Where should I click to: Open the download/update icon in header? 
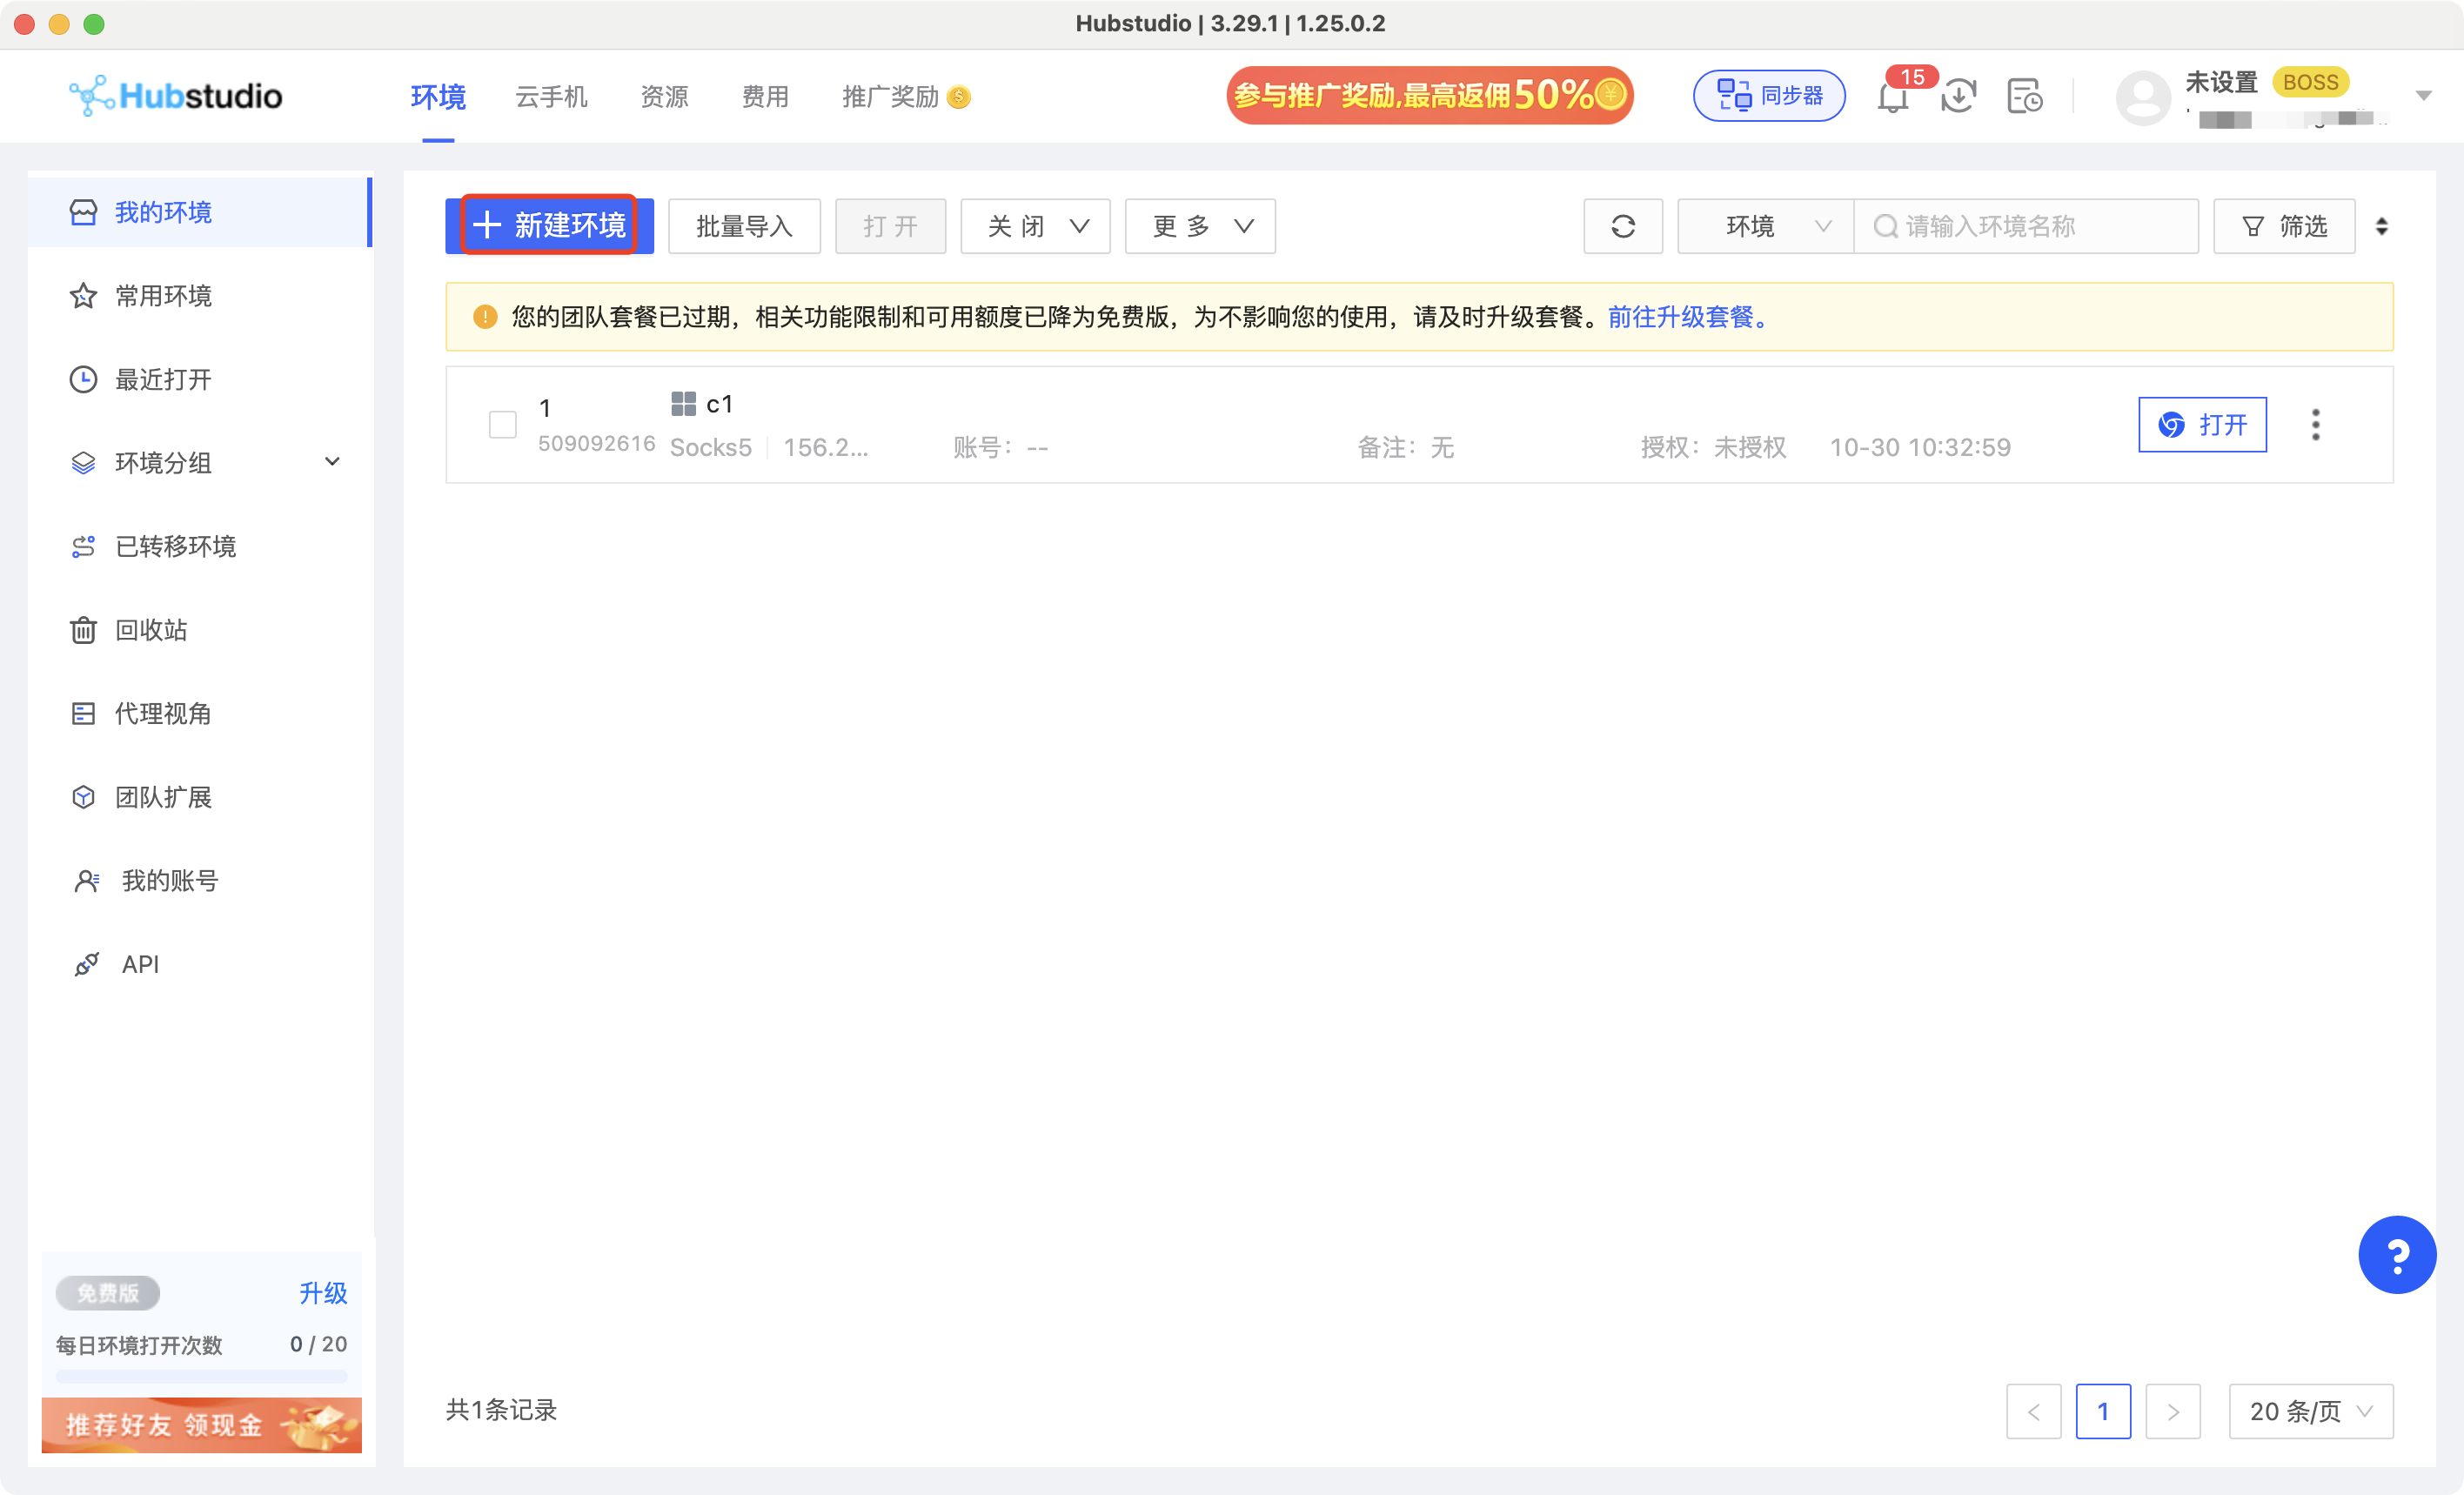tap(1958, 96)
